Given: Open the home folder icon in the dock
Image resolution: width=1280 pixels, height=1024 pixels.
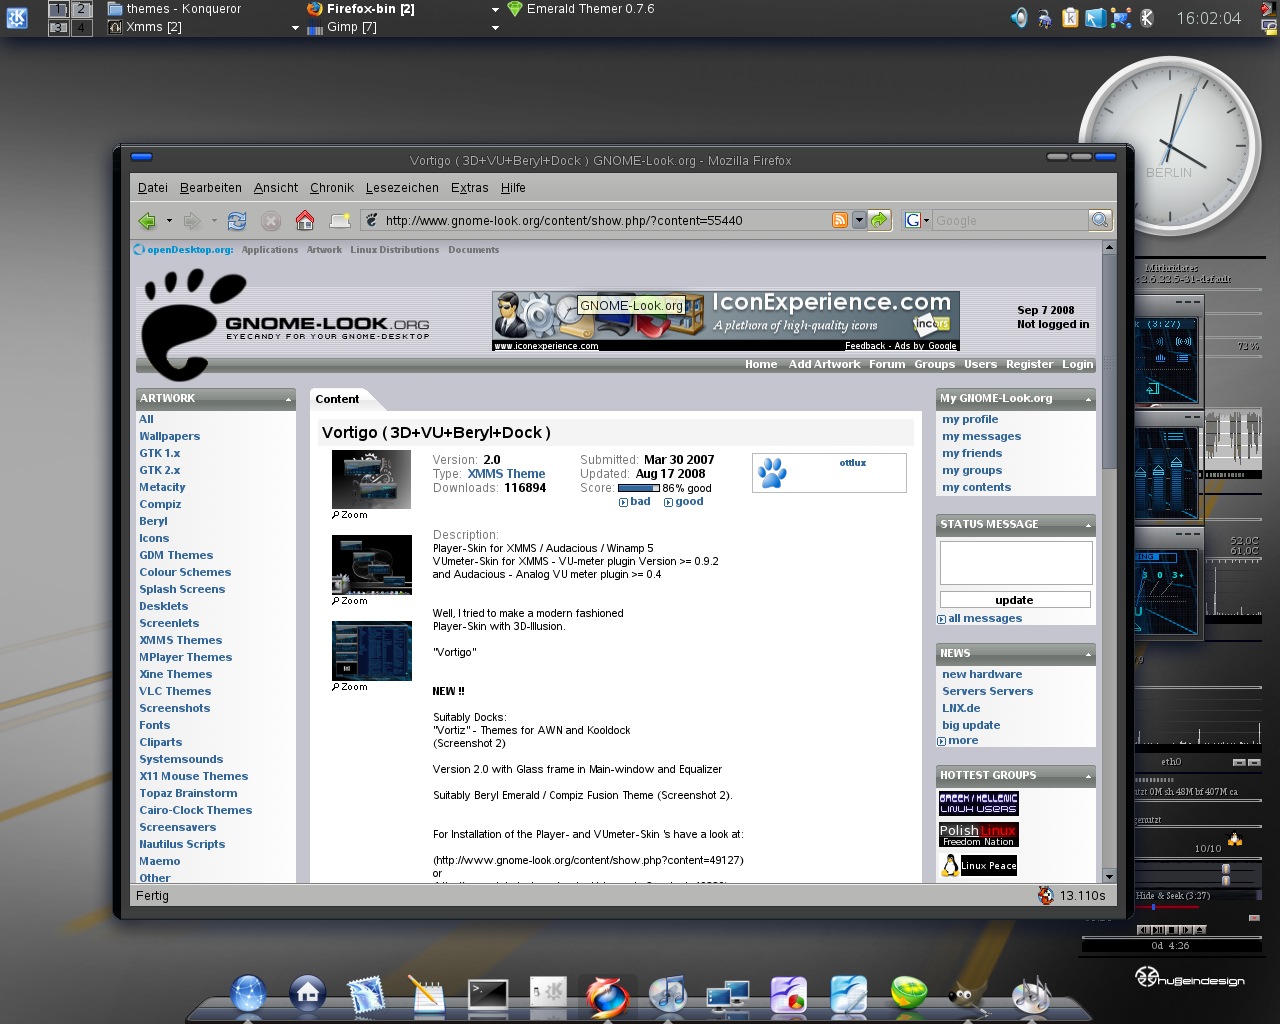Looking at the screenshot, I should coord(307,994).
